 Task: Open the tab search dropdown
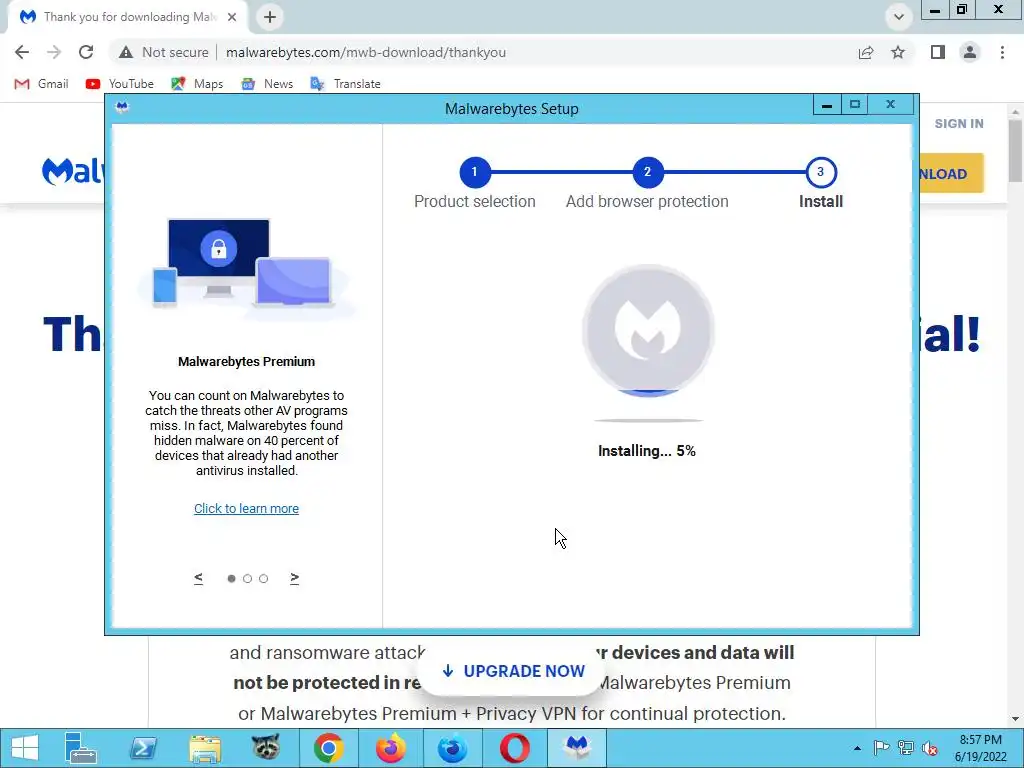[899, 17]
